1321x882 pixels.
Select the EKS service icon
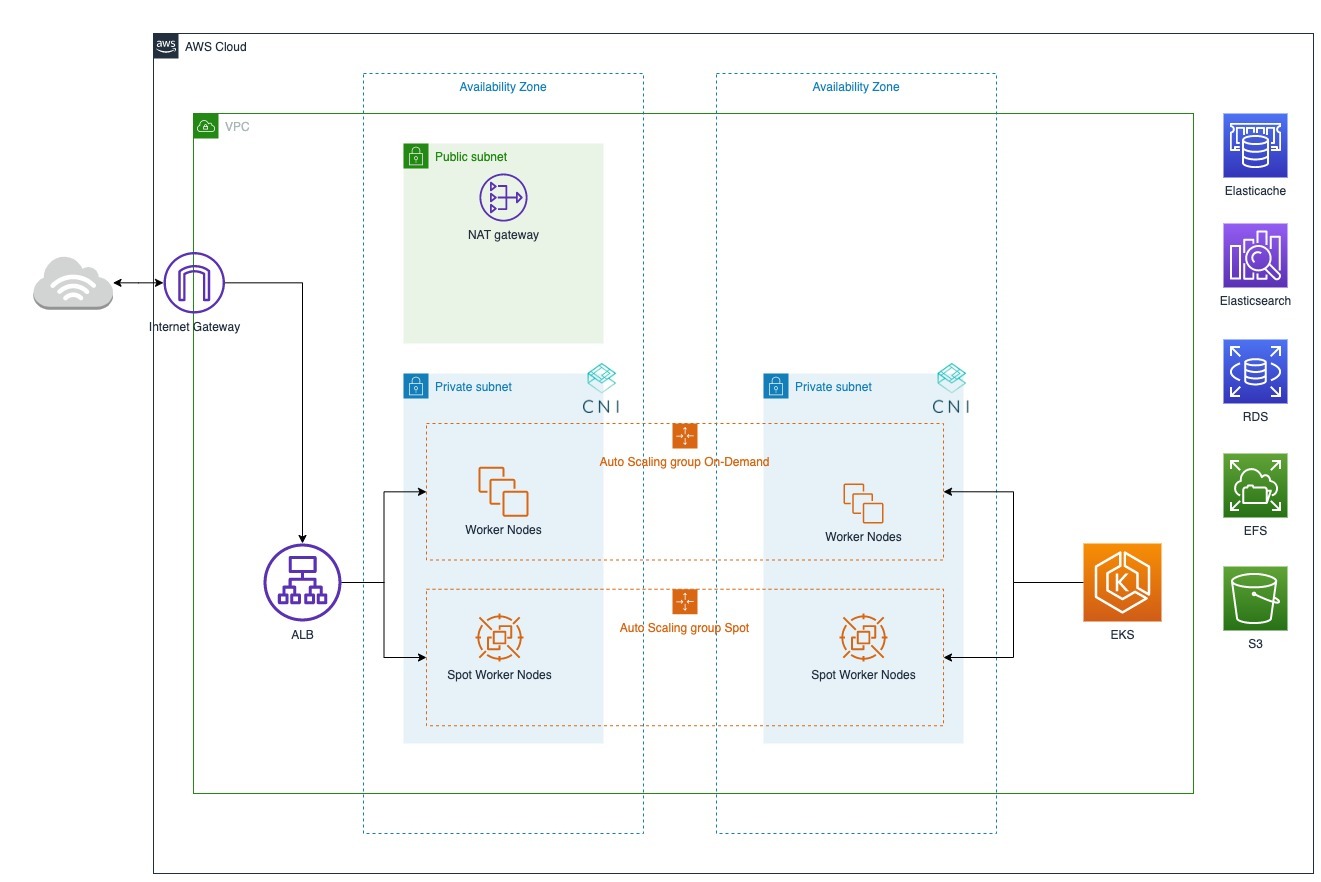pyautogui.click(x=1122, y=582)
